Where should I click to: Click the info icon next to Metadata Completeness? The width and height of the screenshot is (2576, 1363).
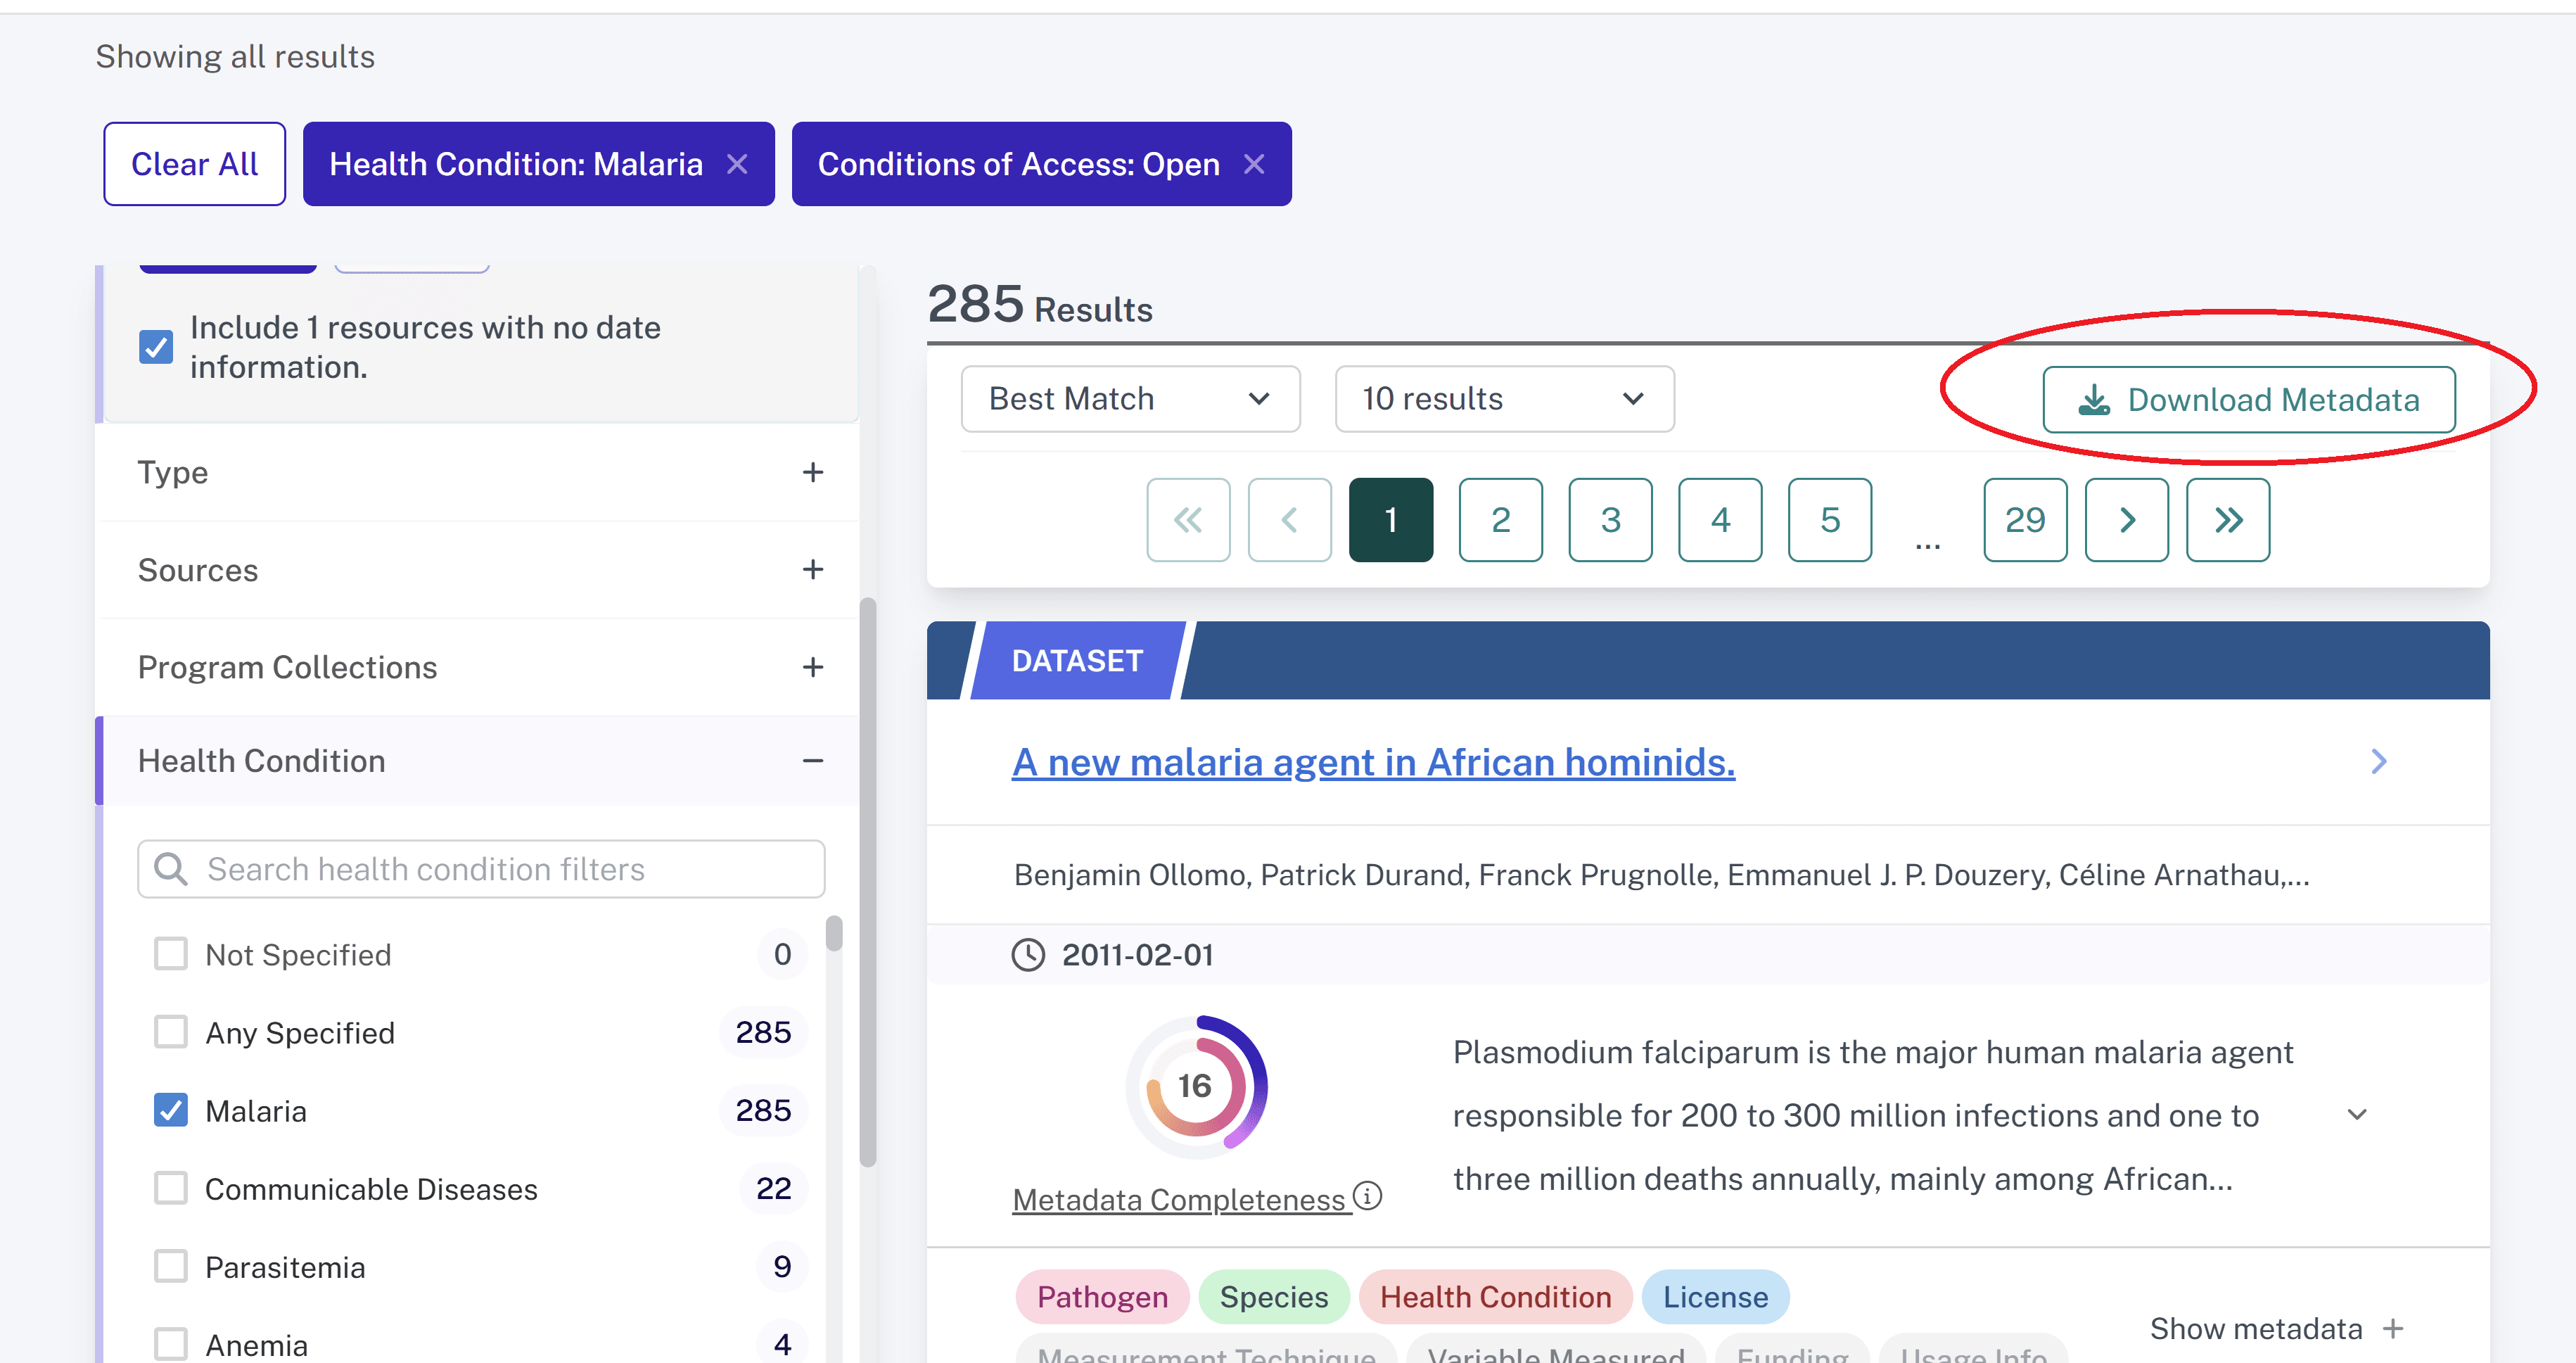click(1367, 1196)
